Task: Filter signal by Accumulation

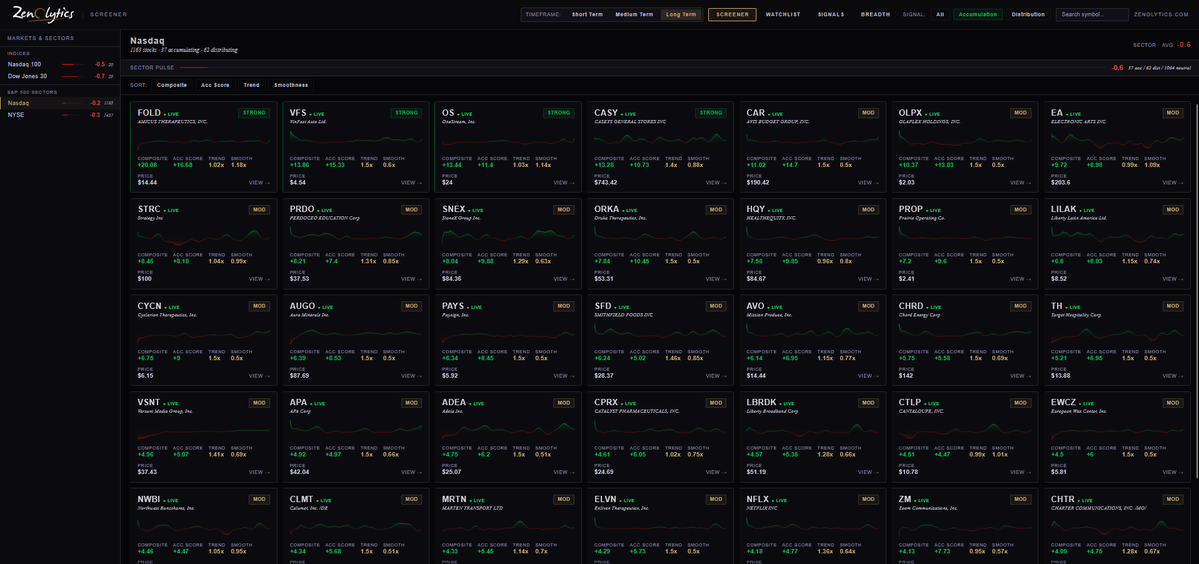Action: point(977,15)
